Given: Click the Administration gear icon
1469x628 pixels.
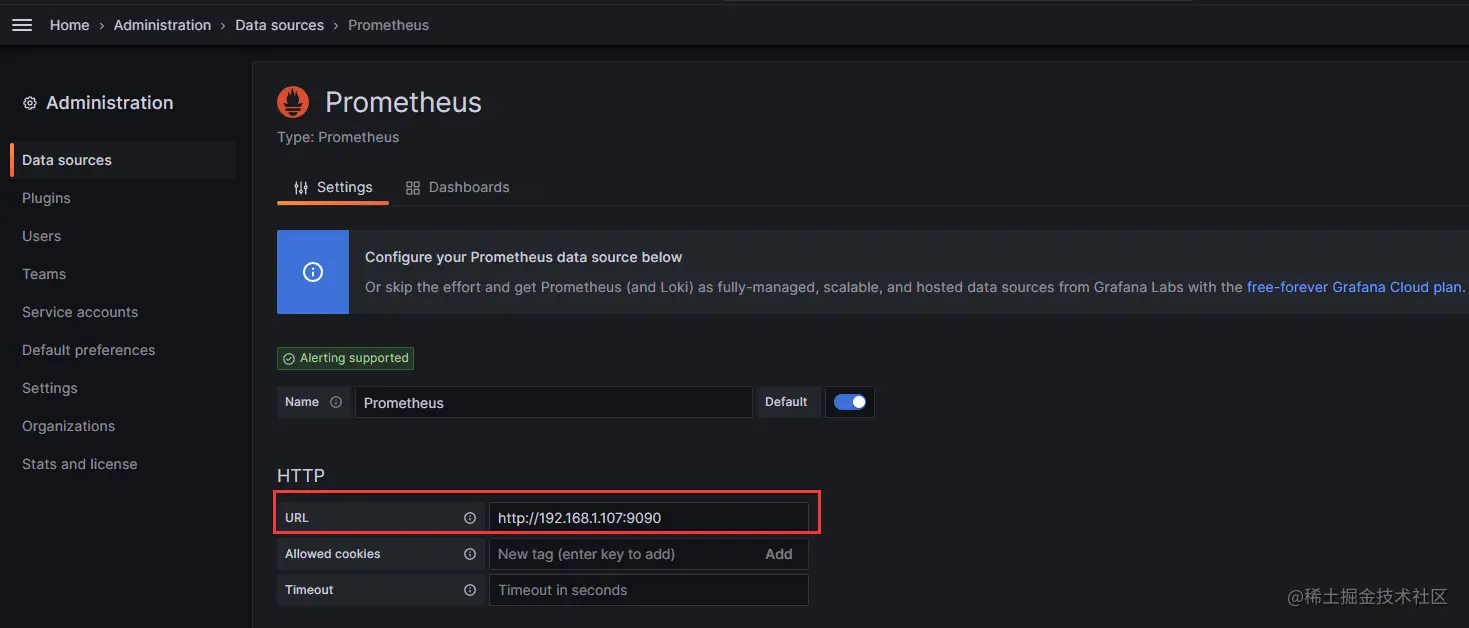Looking at the screenshot, I should (x=30, y=103).
